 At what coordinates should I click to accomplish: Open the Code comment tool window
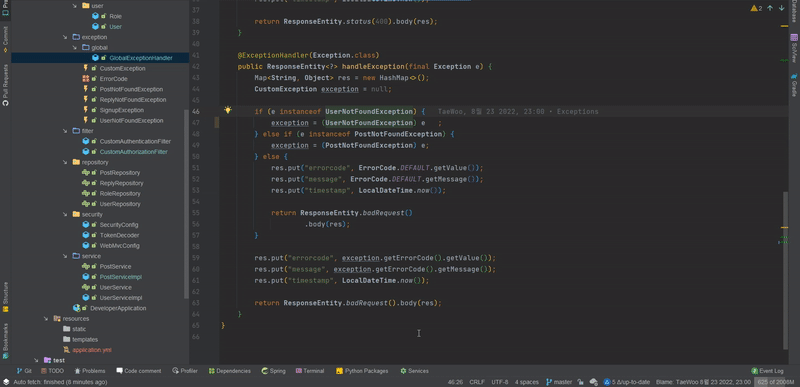[138, 371]
